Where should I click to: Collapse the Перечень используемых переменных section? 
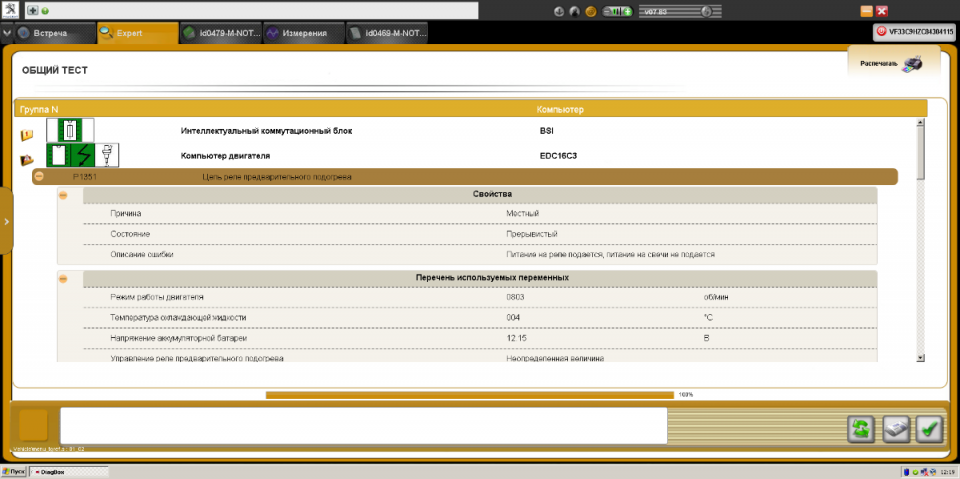[63, 279]
